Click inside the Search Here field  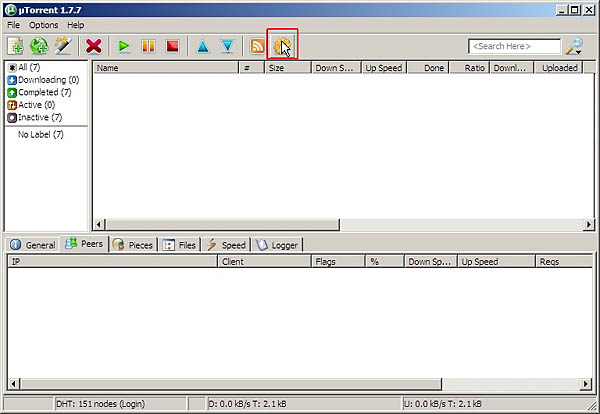(x=514, y=46)
